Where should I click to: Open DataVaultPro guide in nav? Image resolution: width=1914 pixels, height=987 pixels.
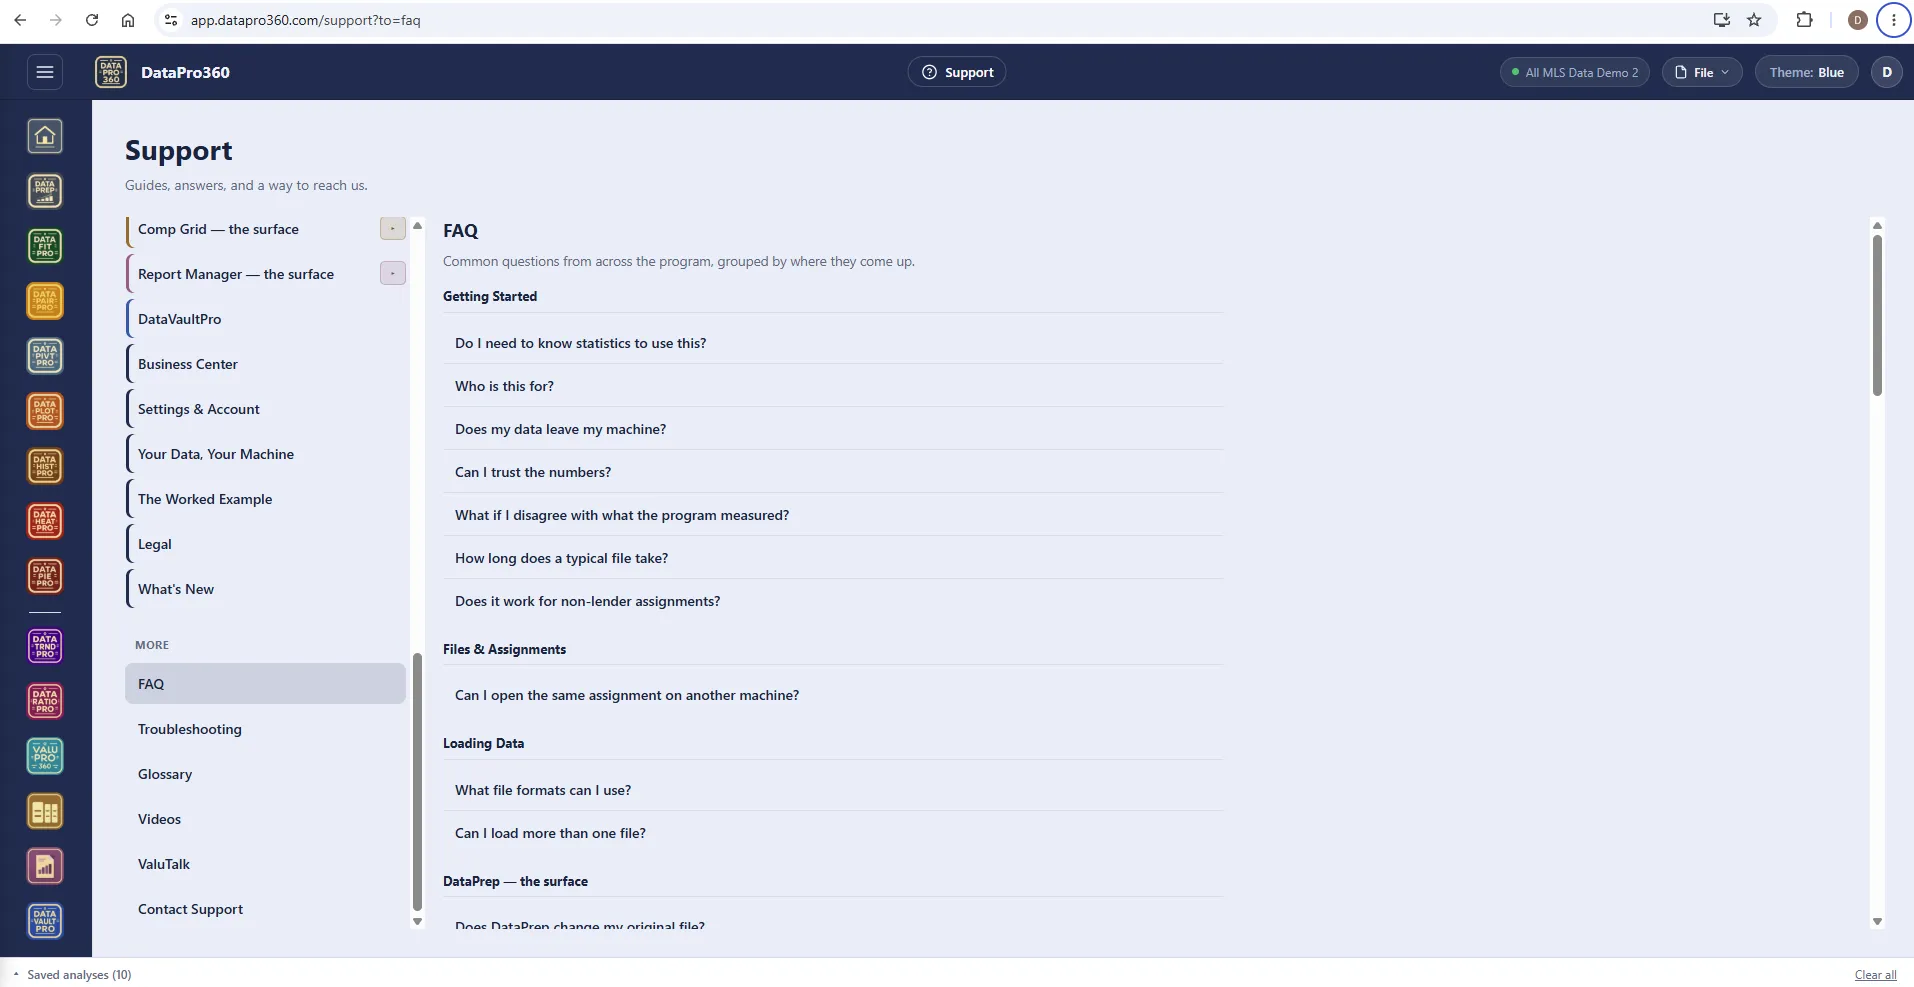[x=265, y=319]
